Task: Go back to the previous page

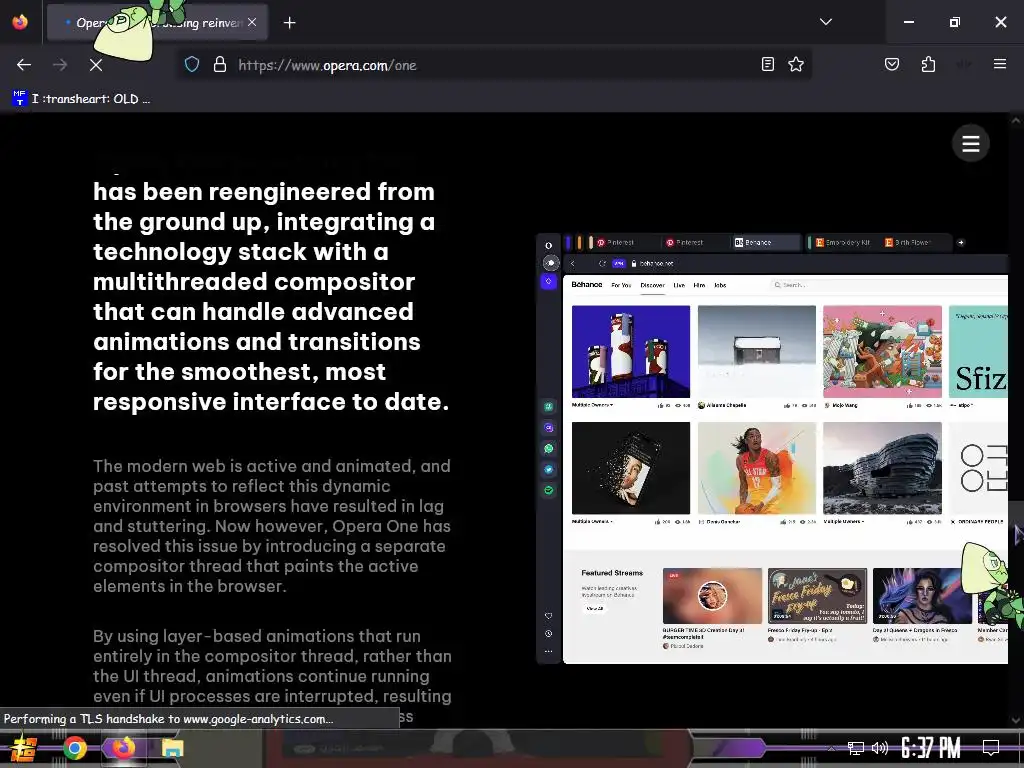Action: 24,65
